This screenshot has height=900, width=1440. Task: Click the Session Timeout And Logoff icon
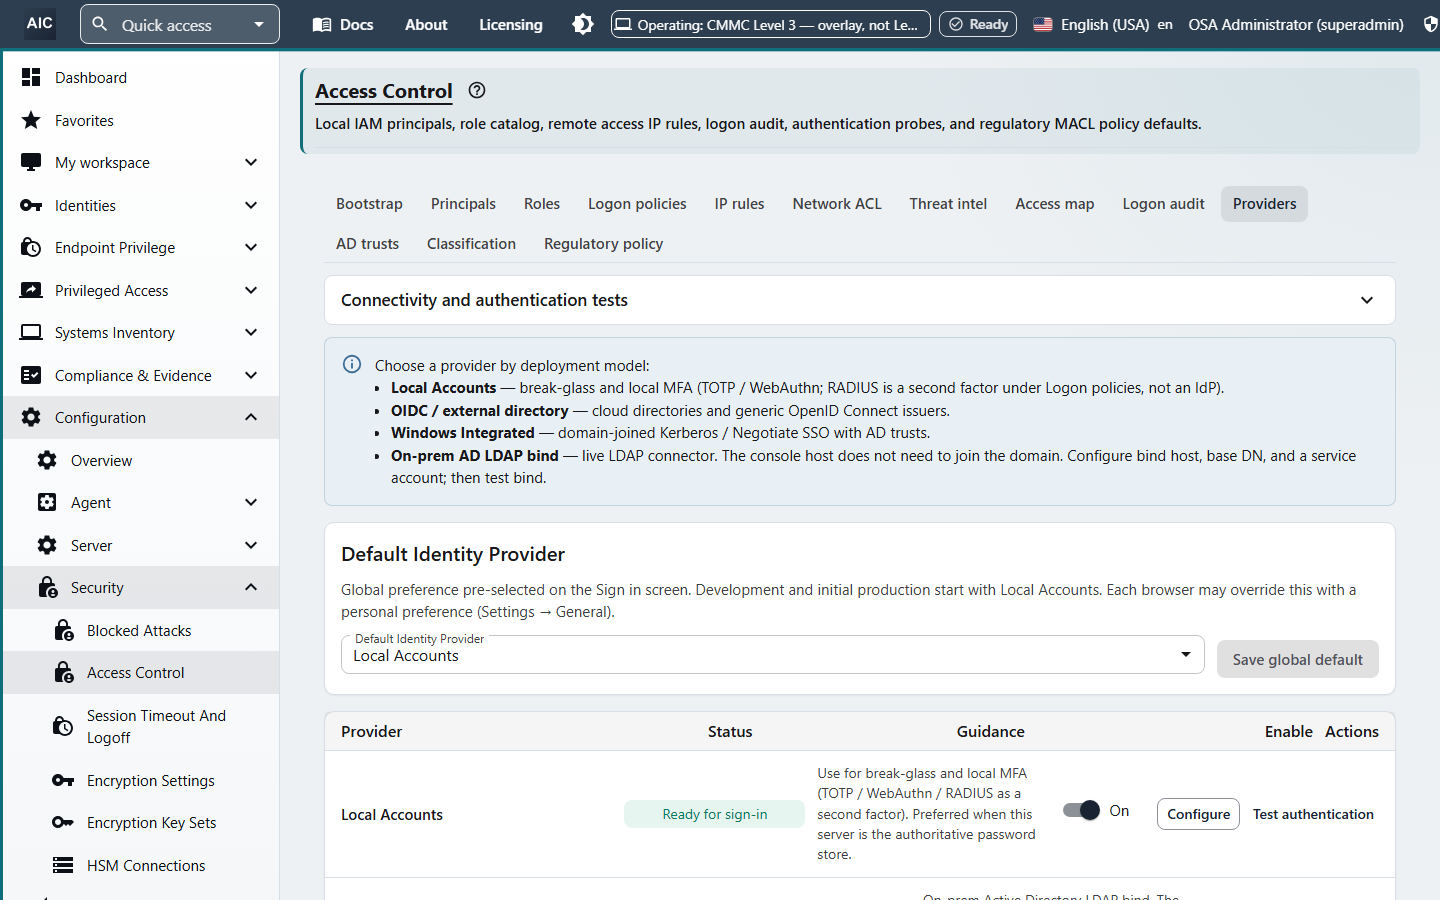click(x=63, y=726)
